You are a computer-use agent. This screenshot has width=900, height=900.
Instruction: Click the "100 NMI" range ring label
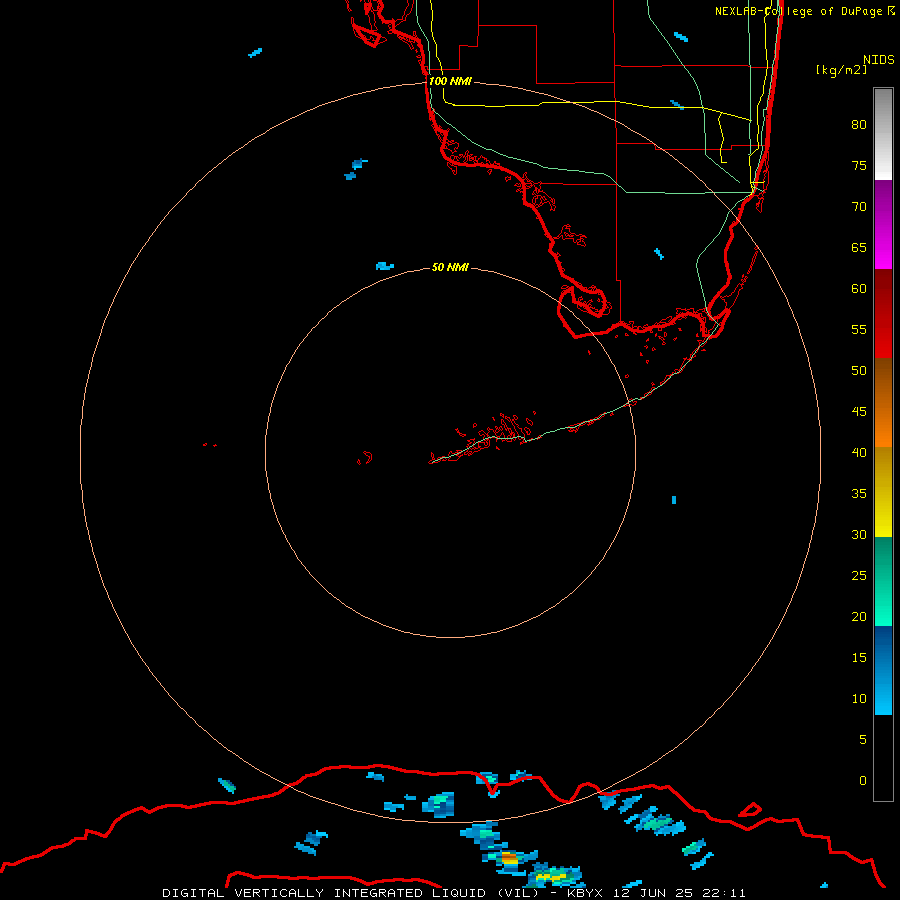(x=450, y=81)
